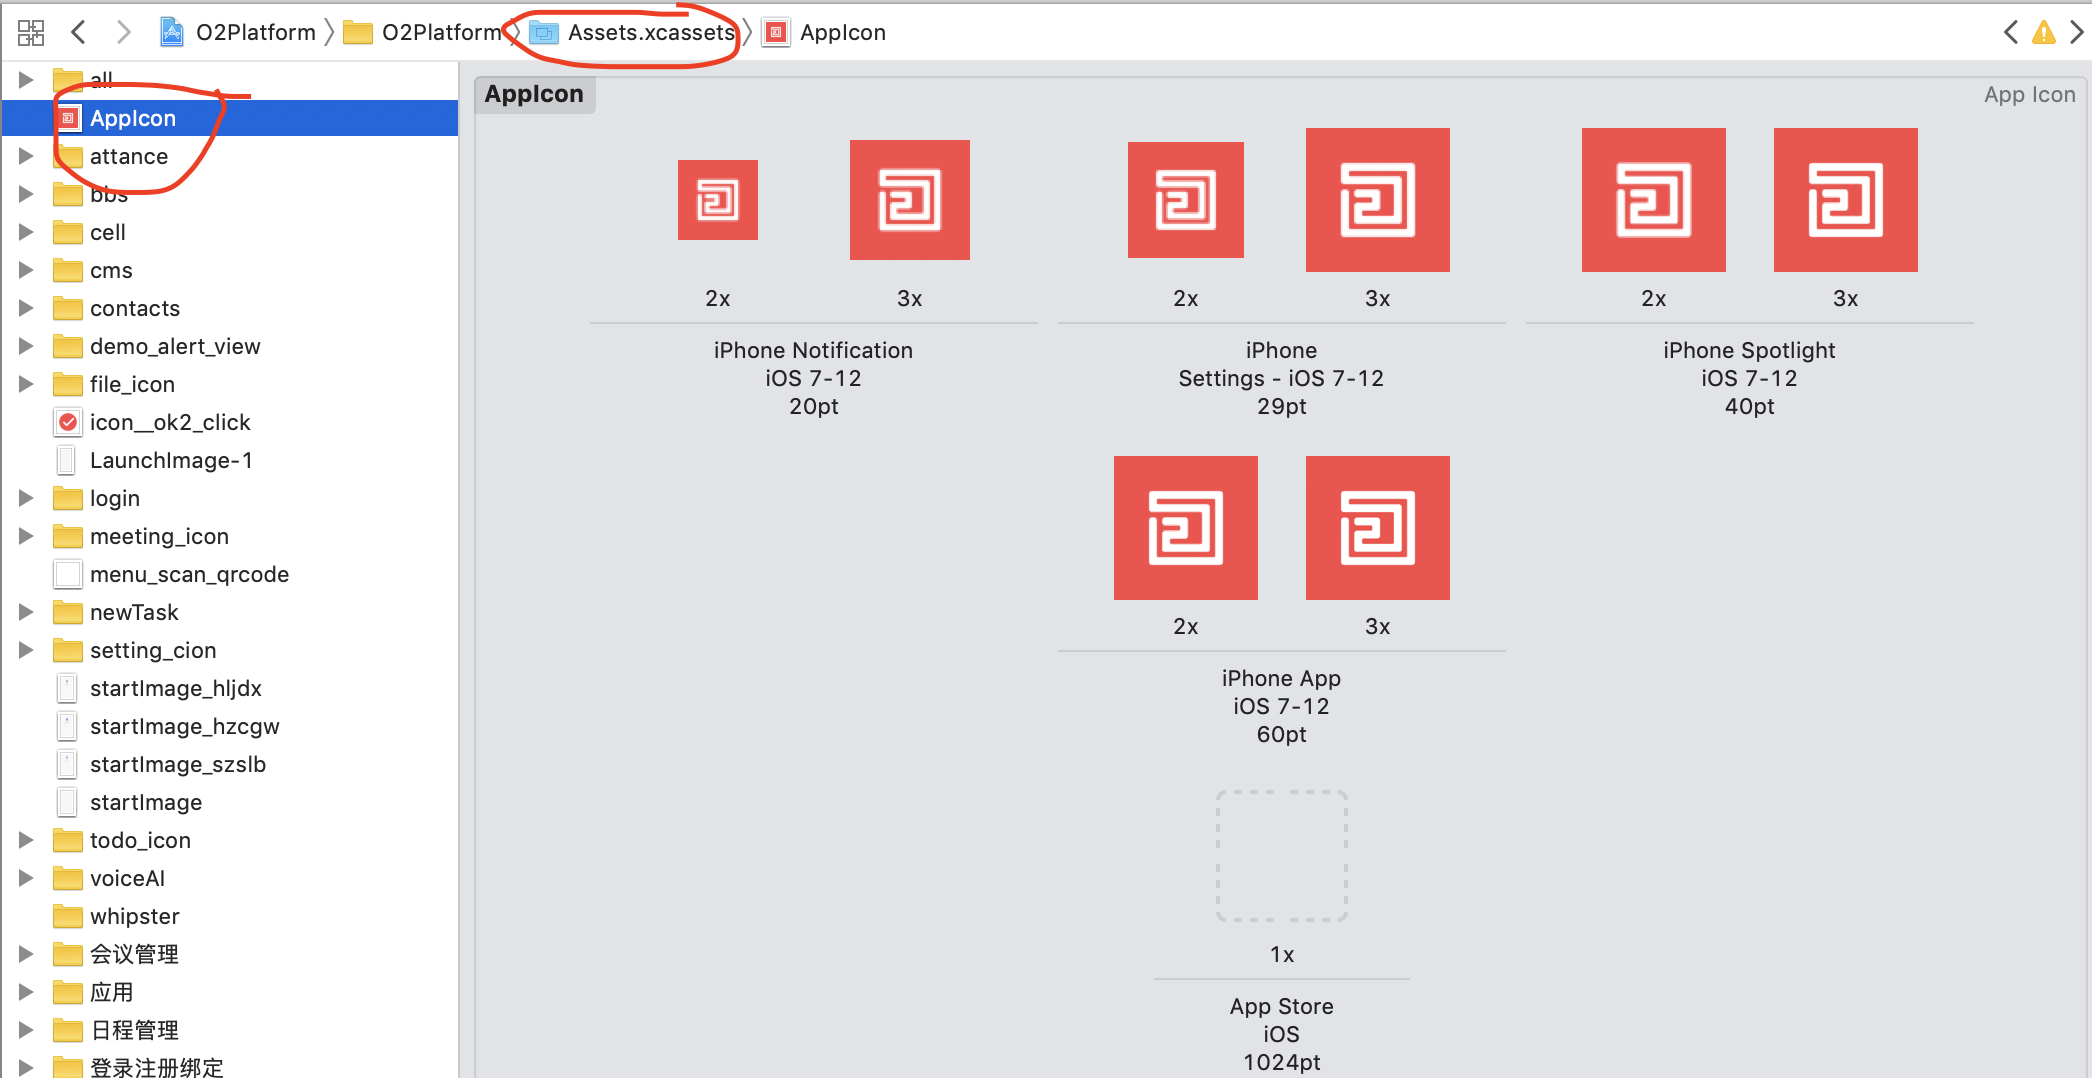This screenshot has width=2092, height=1078.
Task: Select the startImage_hljdx asset
Action: pos(230,688)
